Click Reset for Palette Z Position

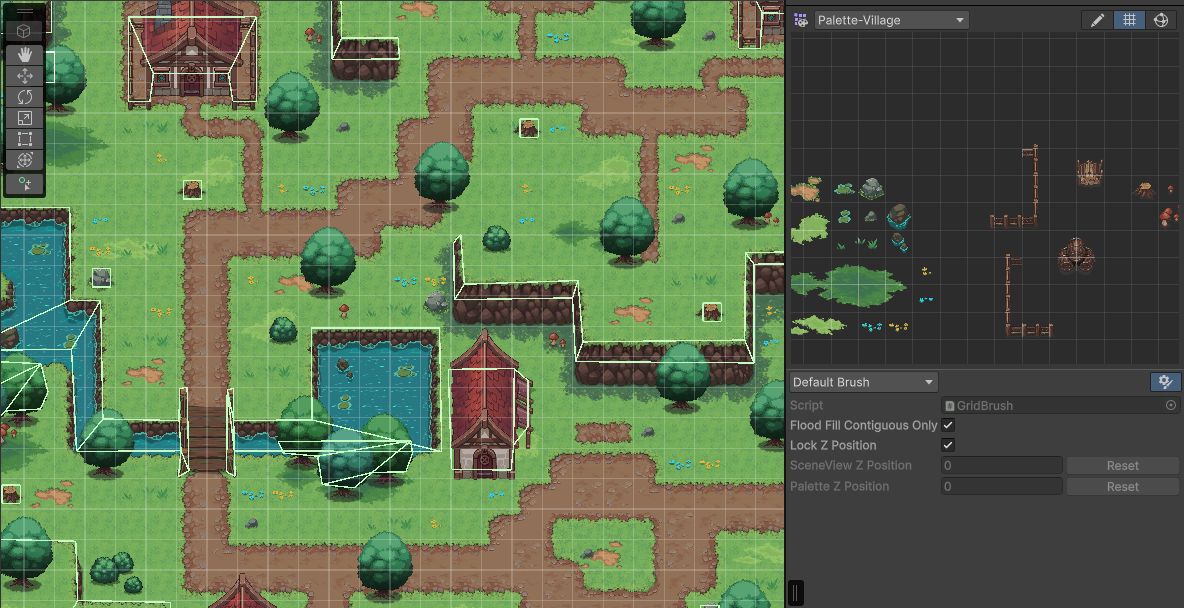(x=1122, y=486)
